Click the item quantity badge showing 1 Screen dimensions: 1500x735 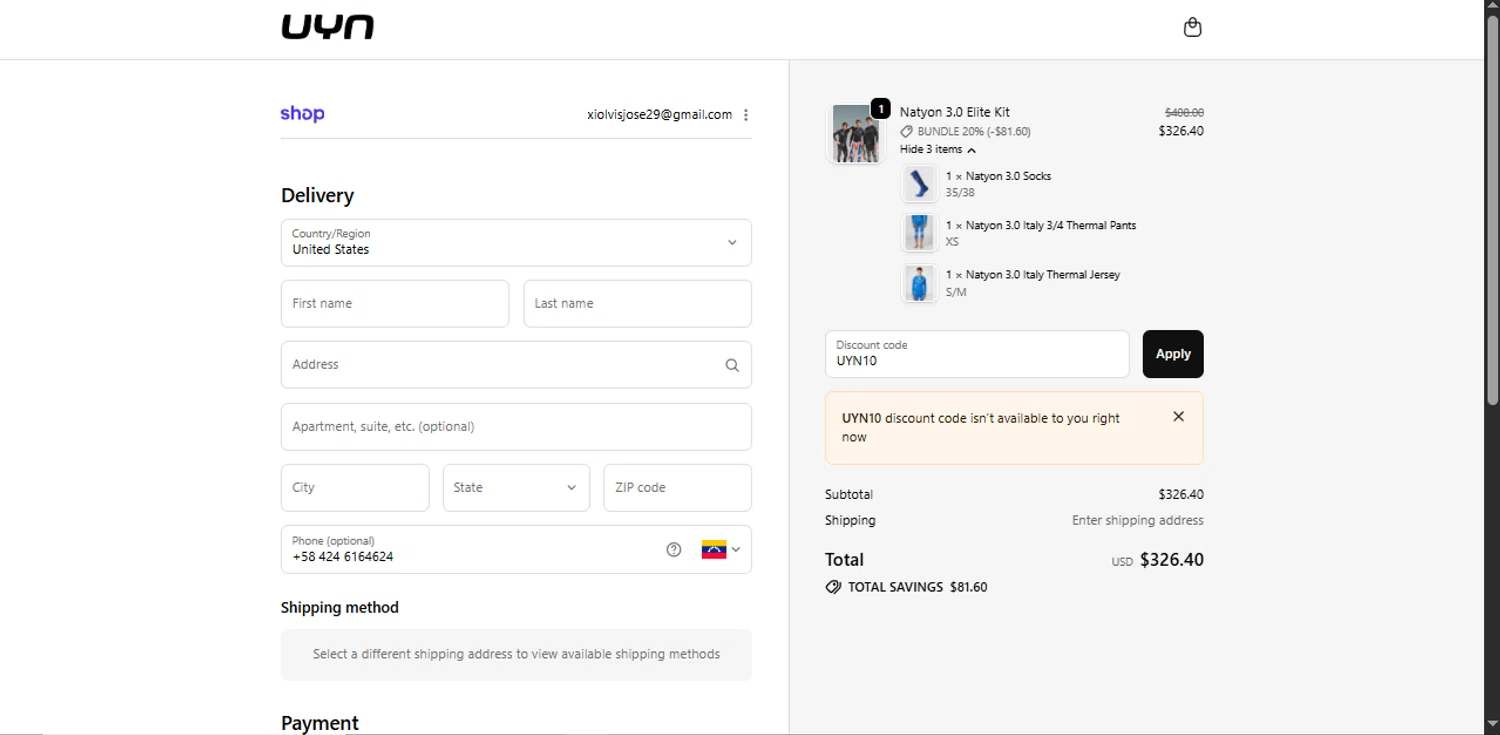point(880,108)
